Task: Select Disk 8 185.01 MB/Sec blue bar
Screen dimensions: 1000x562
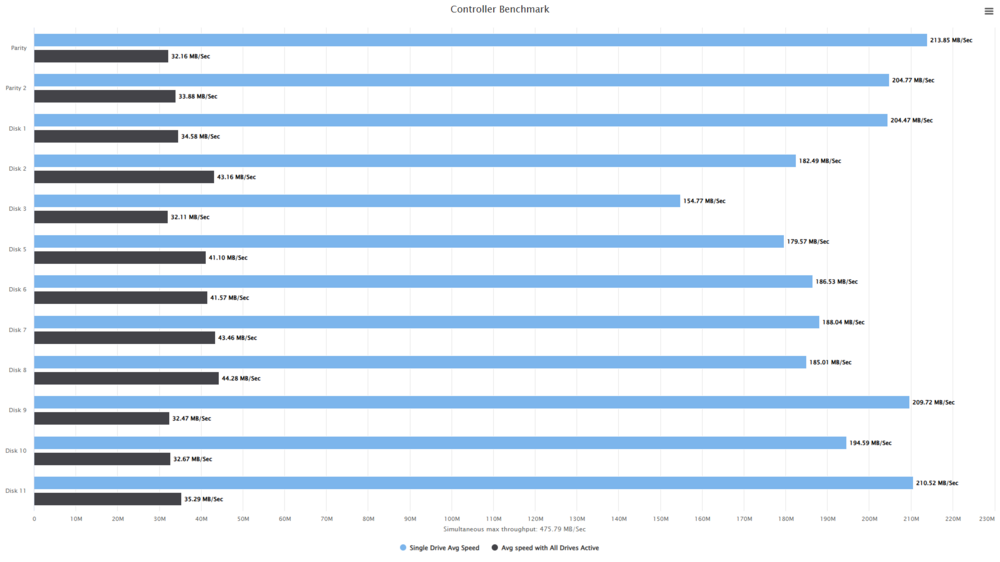Action: click(x=420, y=362)
